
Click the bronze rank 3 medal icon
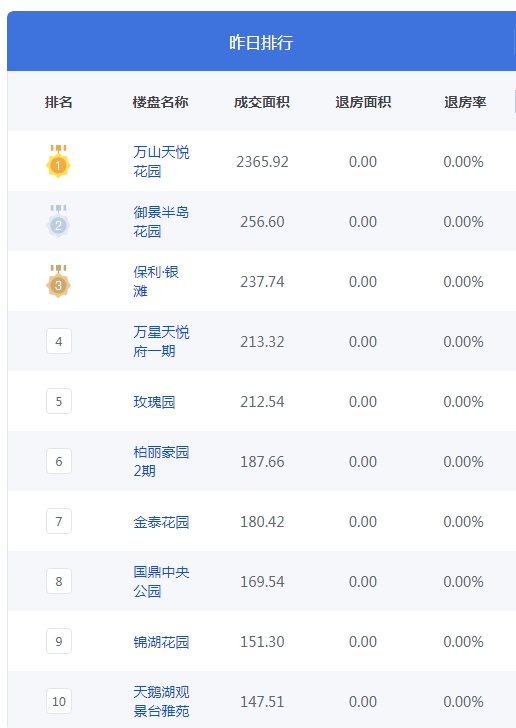pos(59,281)
